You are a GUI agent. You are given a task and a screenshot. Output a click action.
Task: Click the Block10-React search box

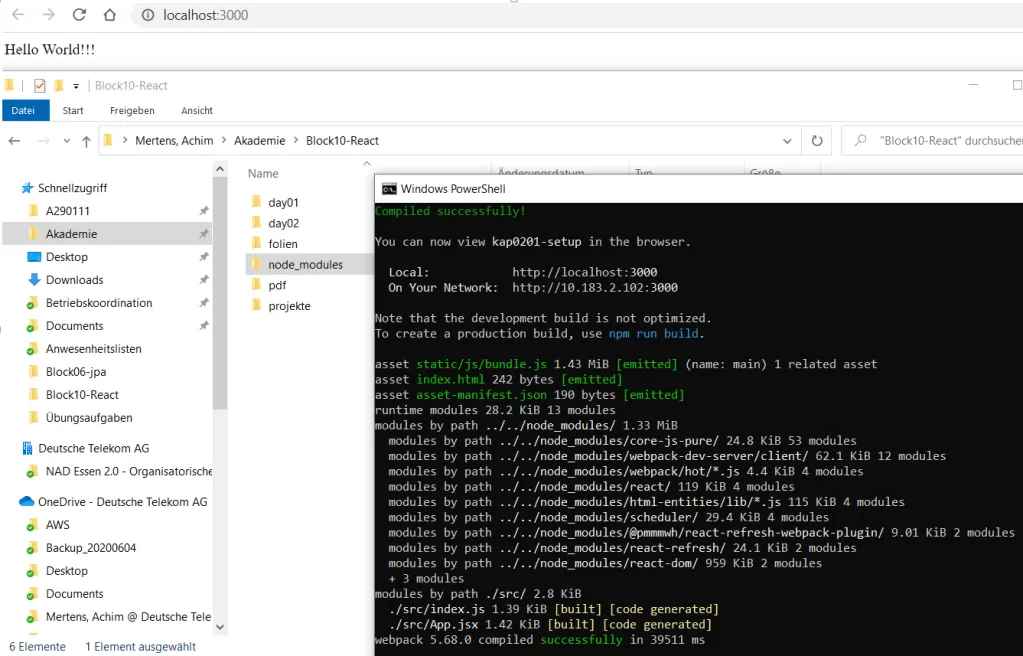(x=933, y=141)
